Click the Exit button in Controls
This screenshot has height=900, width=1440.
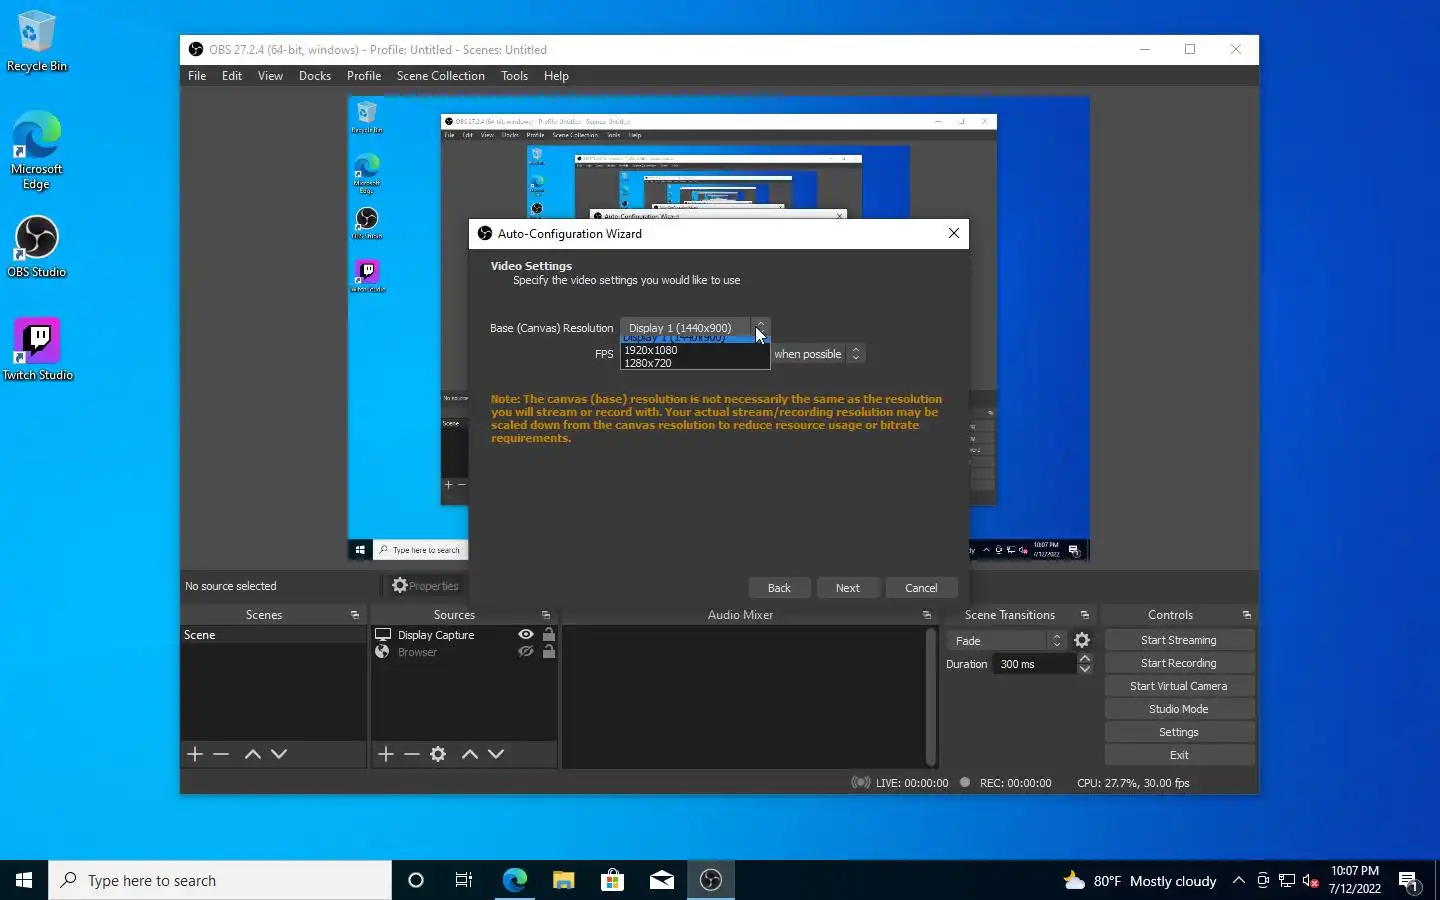(1179, 755)
